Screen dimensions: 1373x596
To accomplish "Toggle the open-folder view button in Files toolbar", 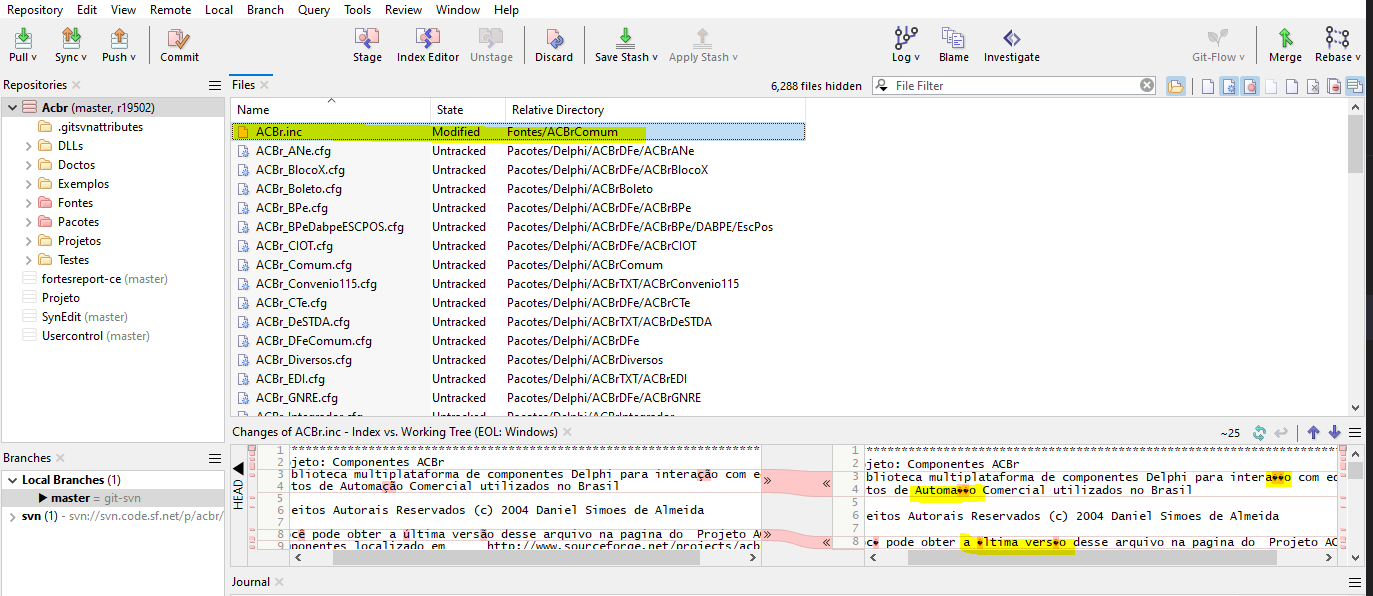I will [1176, 86].
